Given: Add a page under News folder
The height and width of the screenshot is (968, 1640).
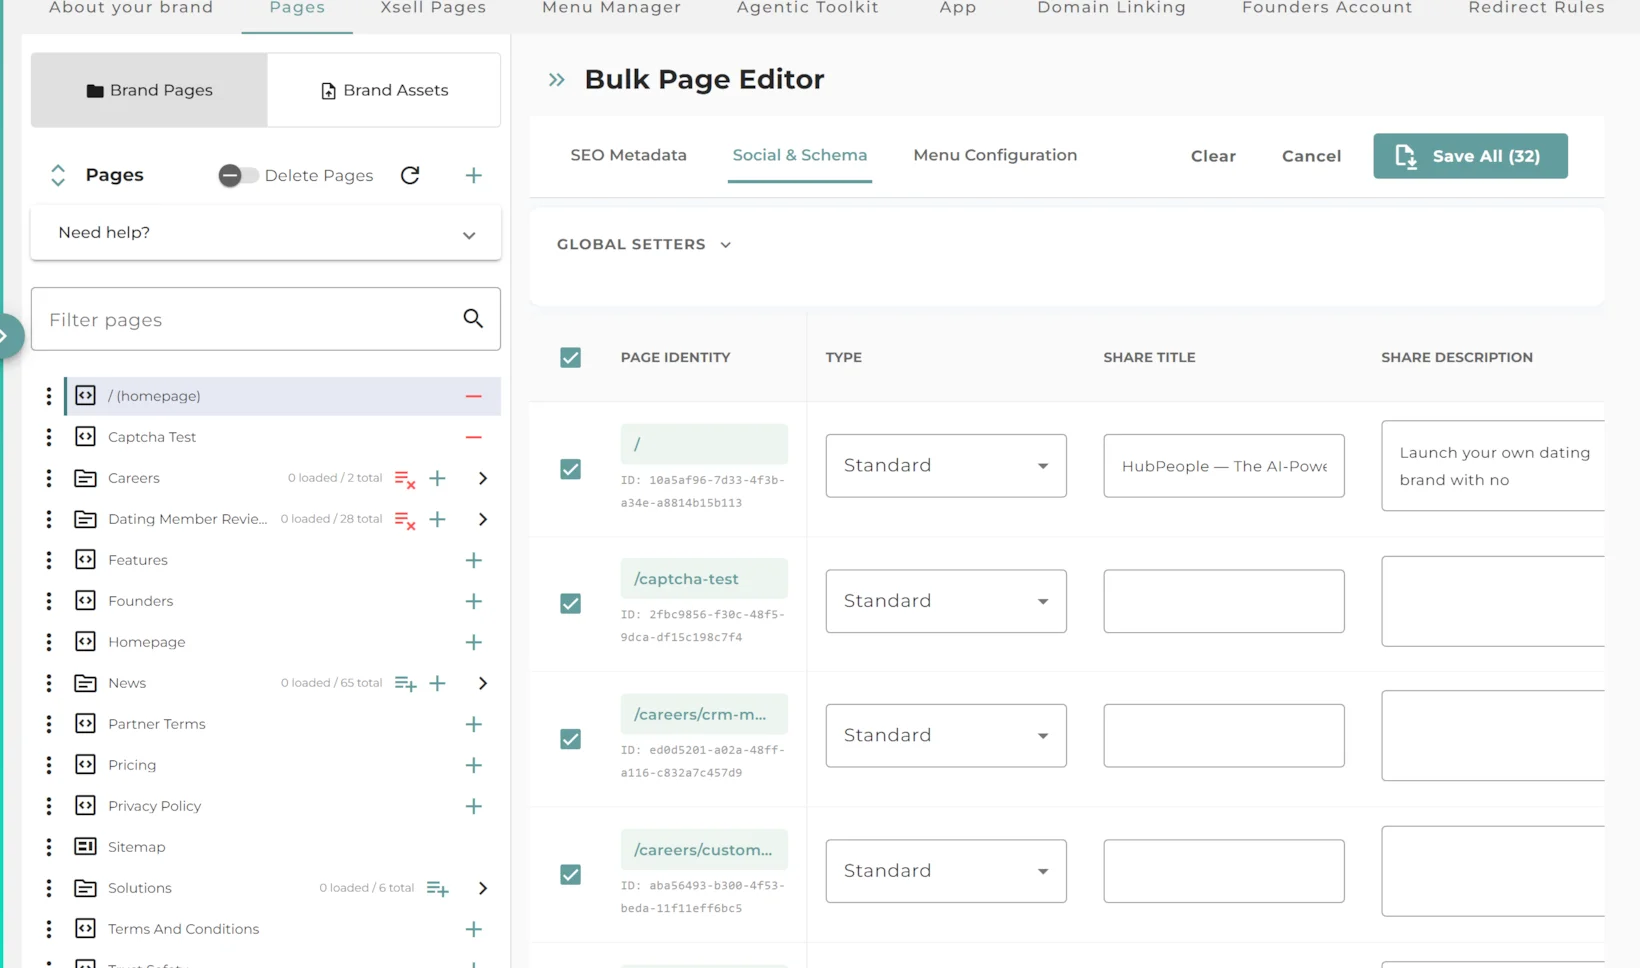Looking at the screenshot, I should pos(437,683).
